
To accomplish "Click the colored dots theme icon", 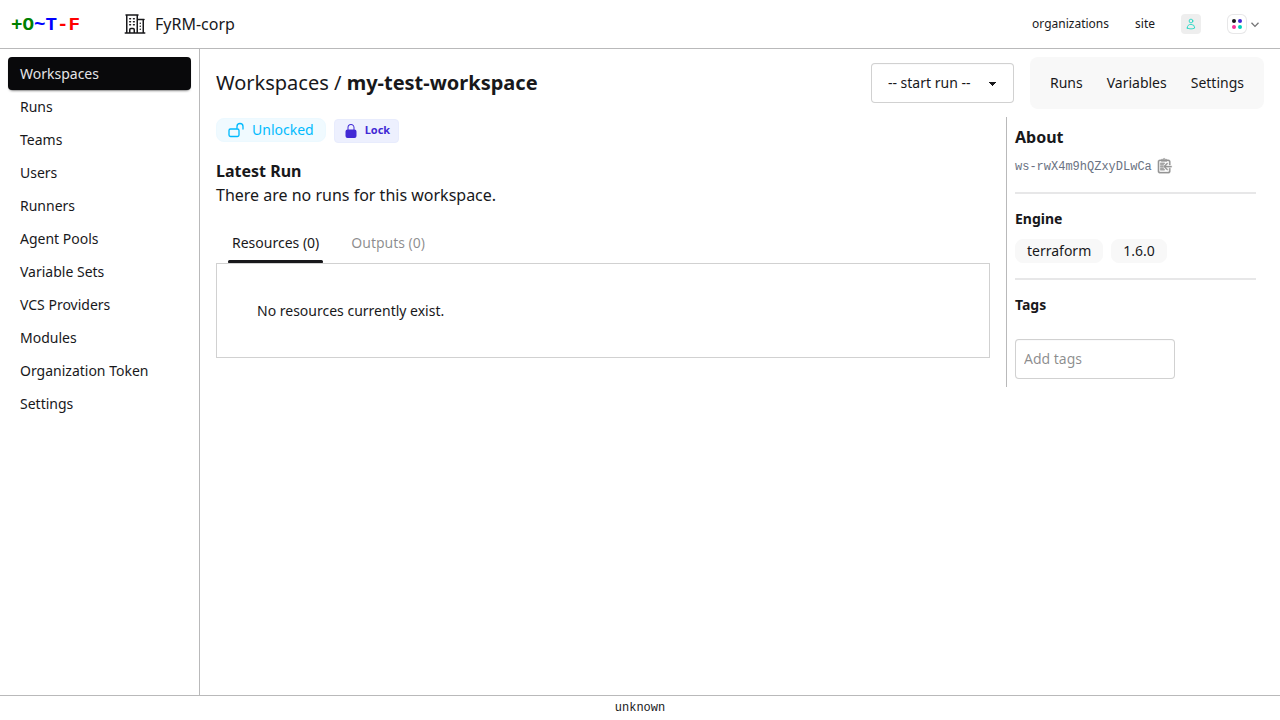I will tap(1237, 24).
